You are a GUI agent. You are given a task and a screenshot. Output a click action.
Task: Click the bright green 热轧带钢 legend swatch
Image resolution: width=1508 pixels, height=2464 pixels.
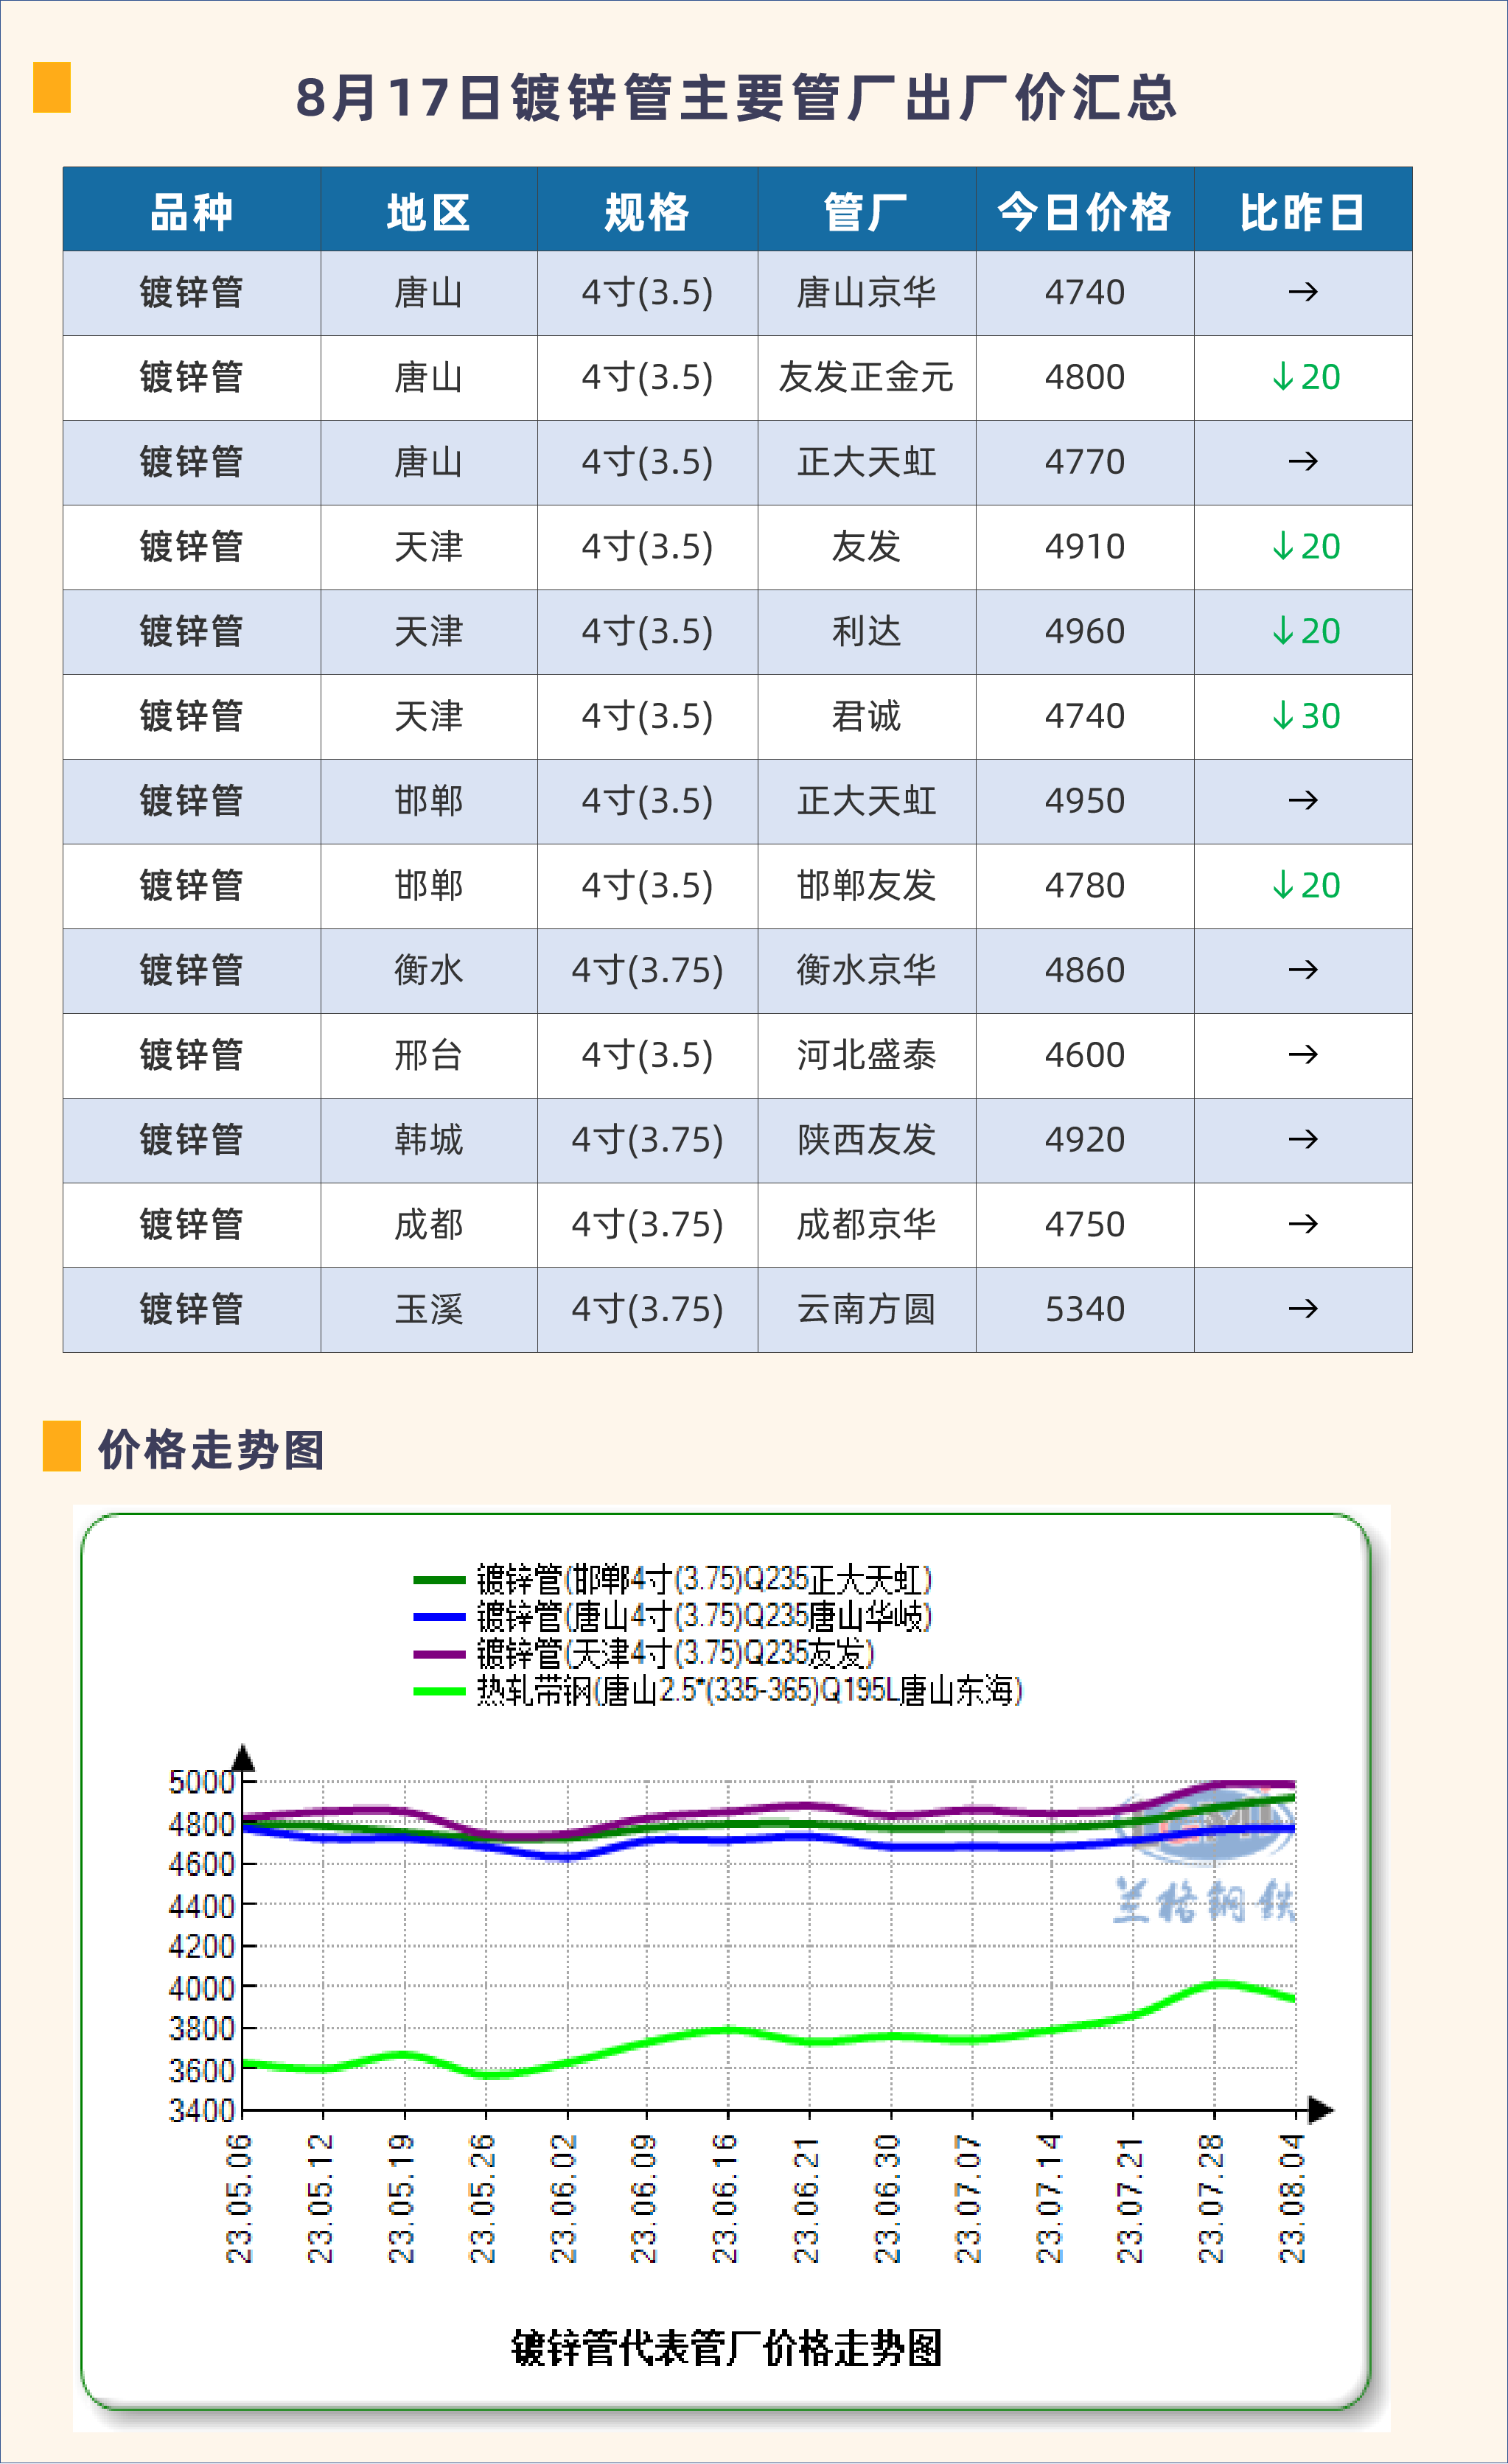pyautogui.click(x=439, y=1691)
